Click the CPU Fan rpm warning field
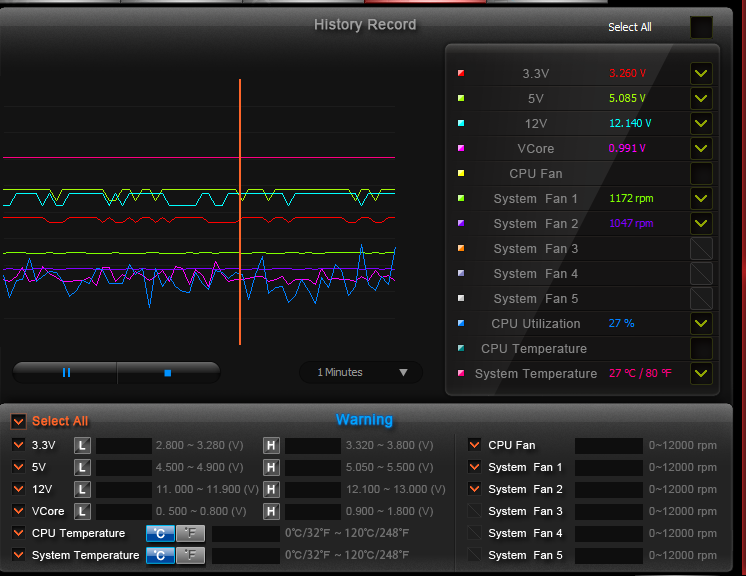Screen dimensions: 746x576 pos(609,446)
